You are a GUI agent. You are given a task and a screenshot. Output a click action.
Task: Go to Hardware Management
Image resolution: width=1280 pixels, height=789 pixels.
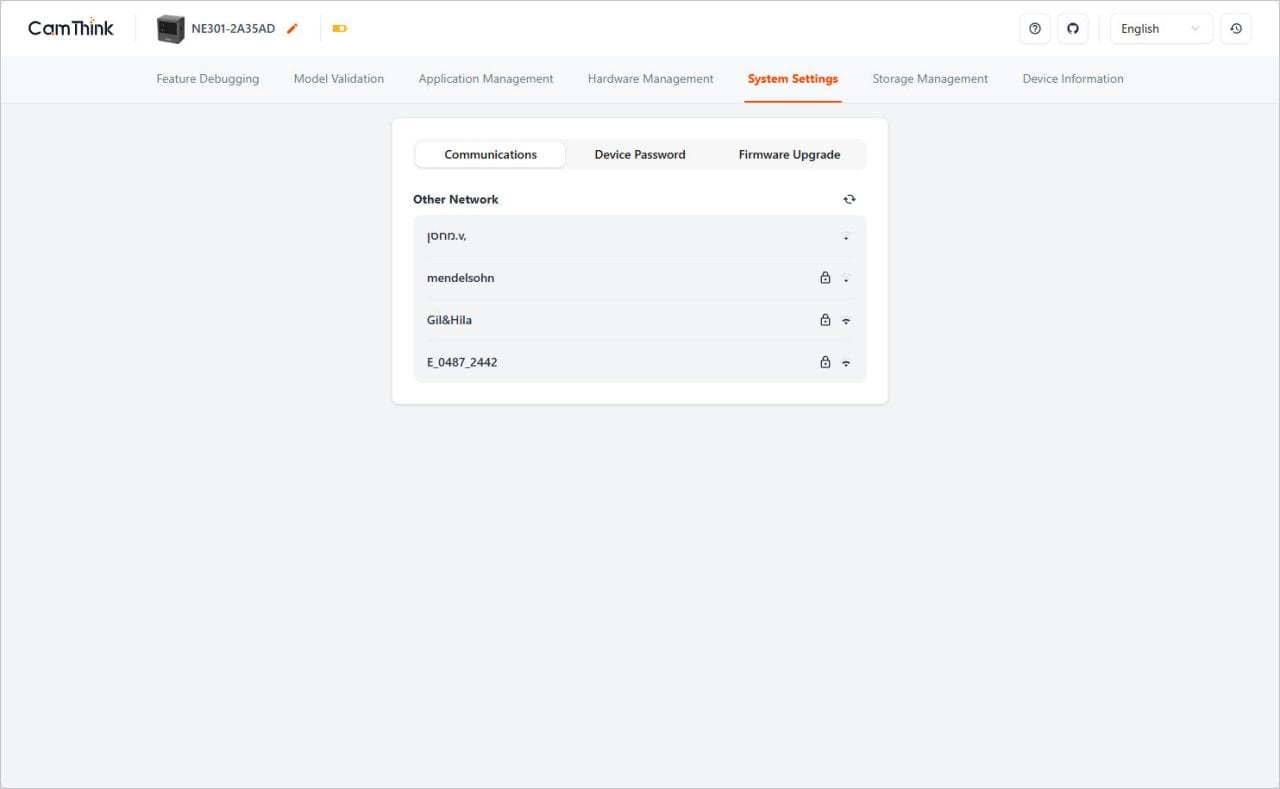(650, 79)
